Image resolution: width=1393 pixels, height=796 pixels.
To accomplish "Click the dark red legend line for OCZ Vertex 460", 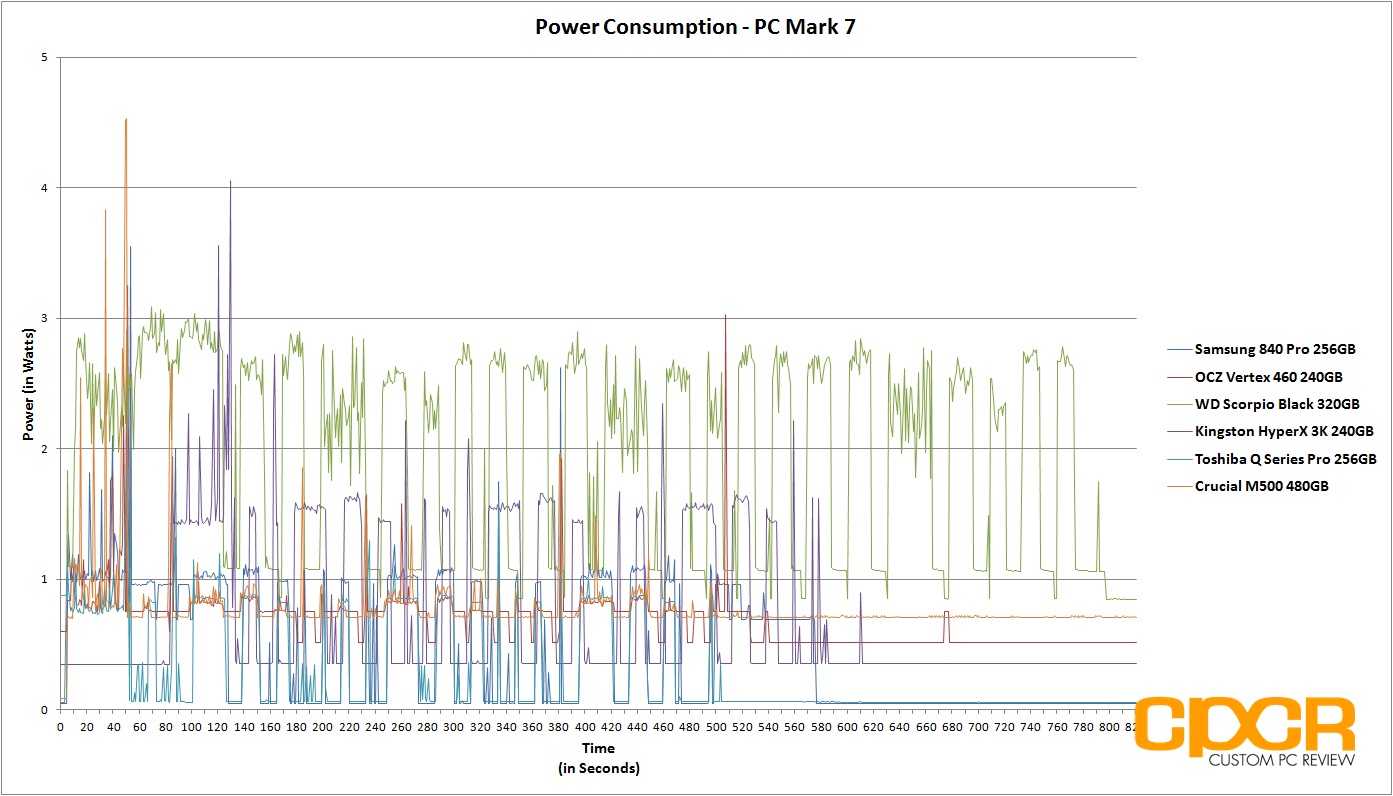I will 1178,377.
